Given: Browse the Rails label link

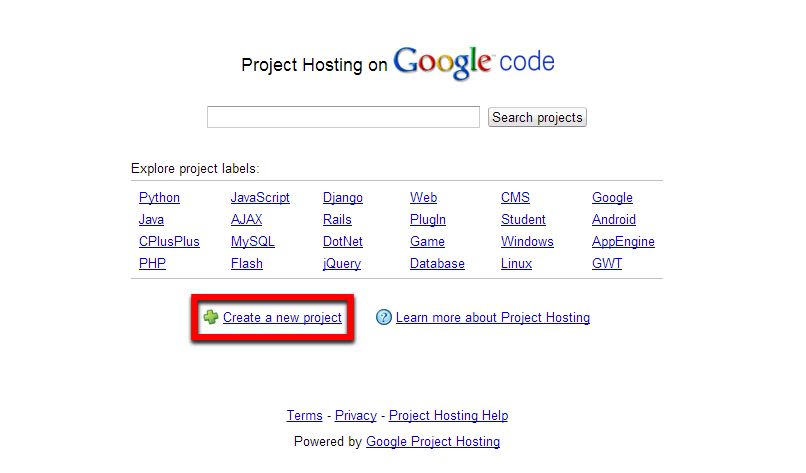Looking at the screenshot, I should pos(337,220).
